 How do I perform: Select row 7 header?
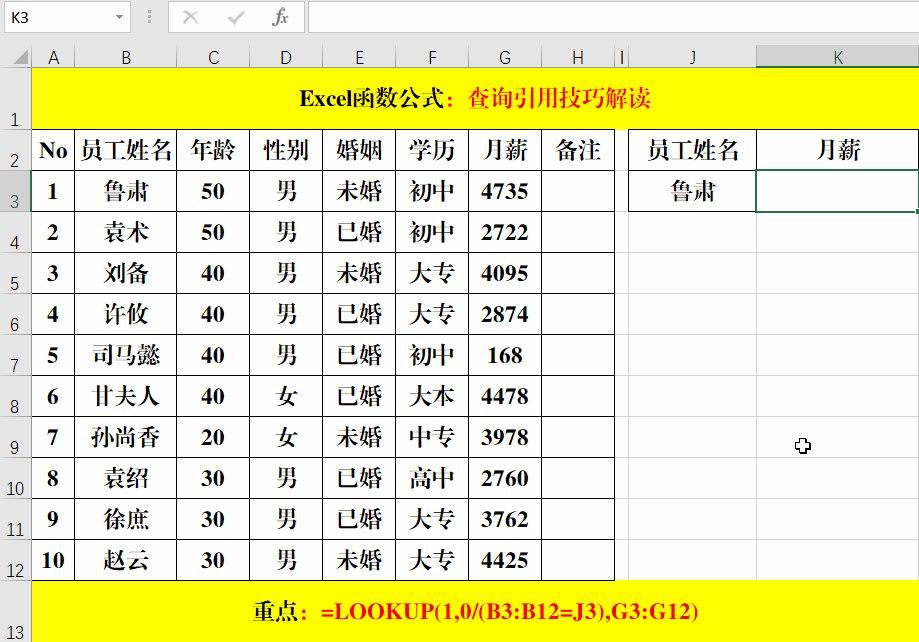coord(15,355)
